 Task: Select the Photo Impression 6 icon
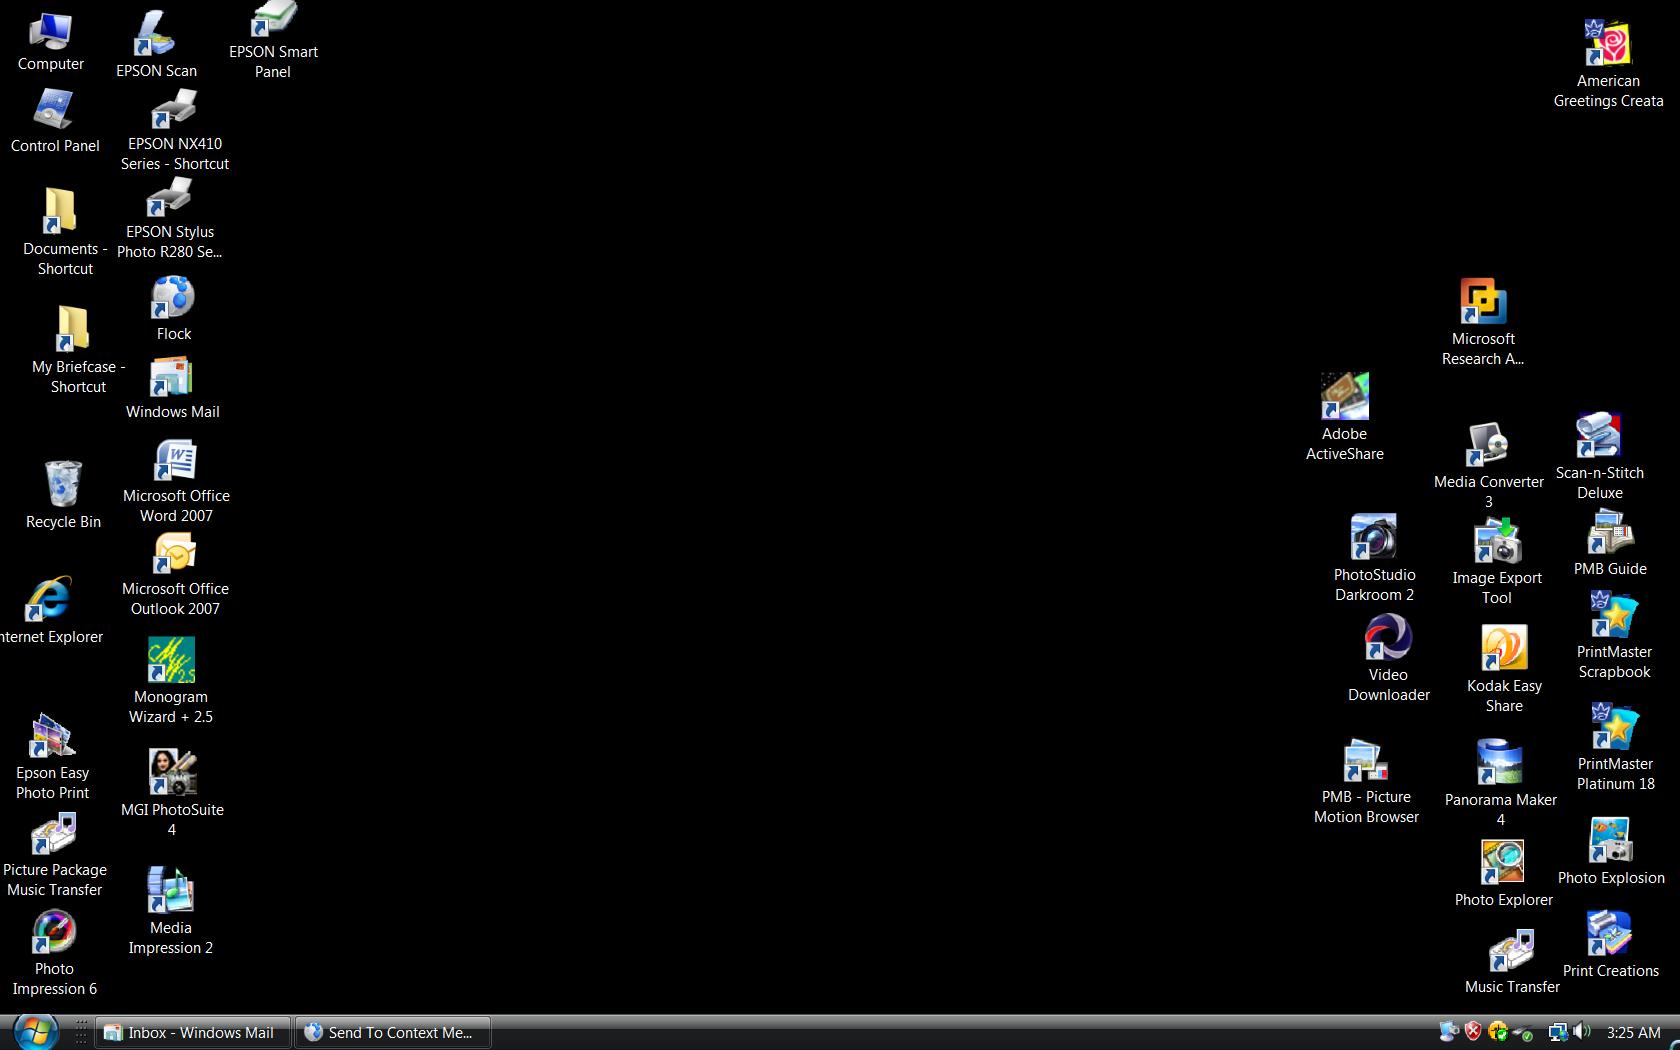click(x=54, y=932)
